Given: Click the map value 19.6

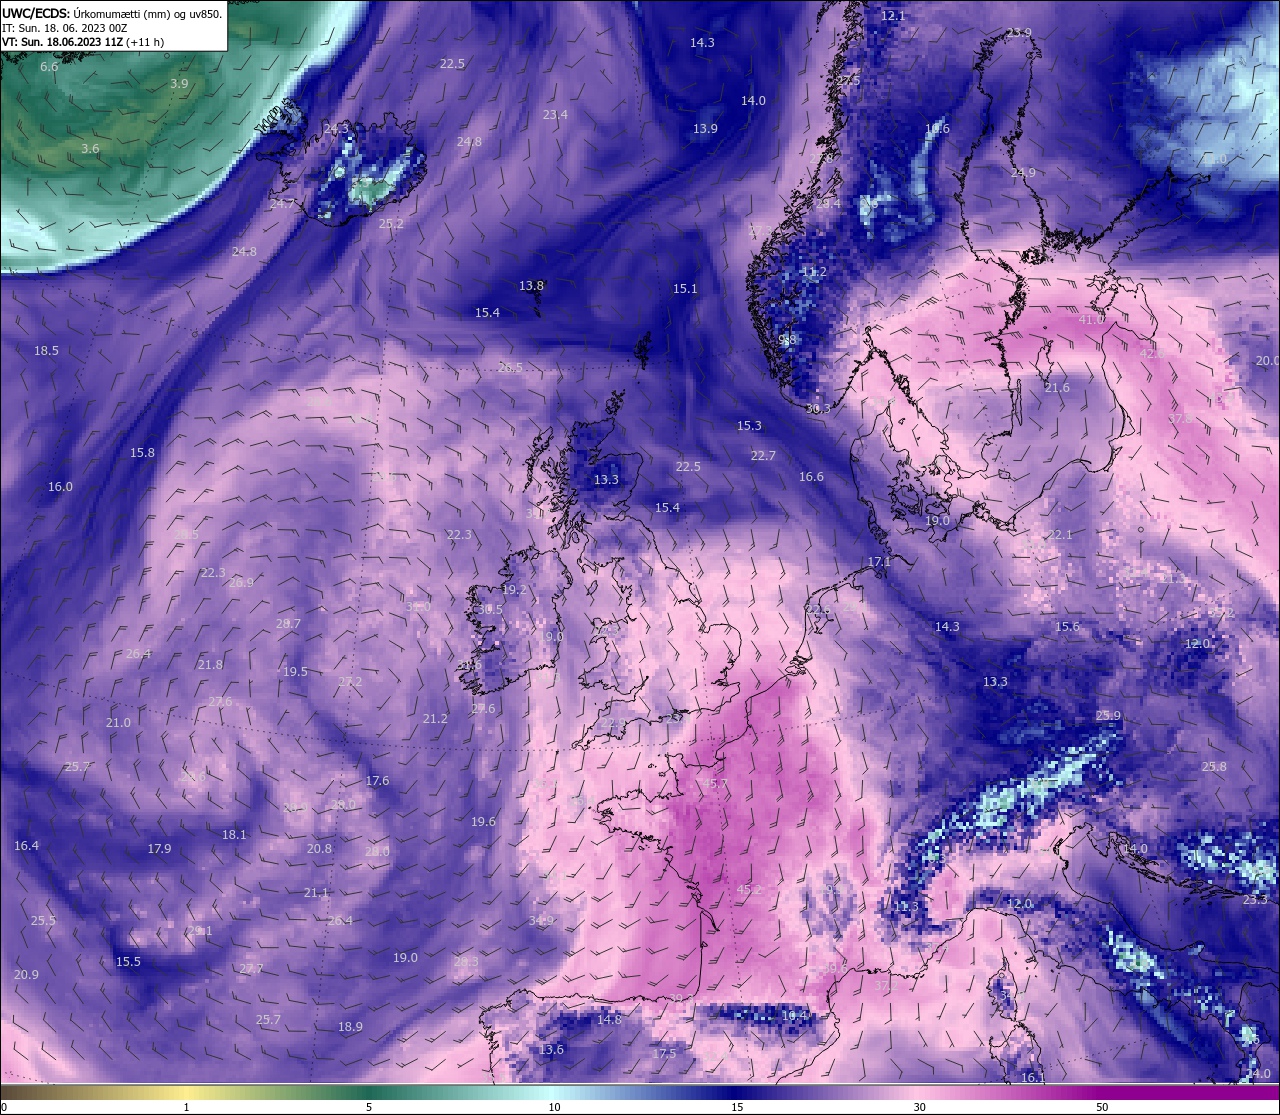Looking at the screenshot, I should (483, 822).
